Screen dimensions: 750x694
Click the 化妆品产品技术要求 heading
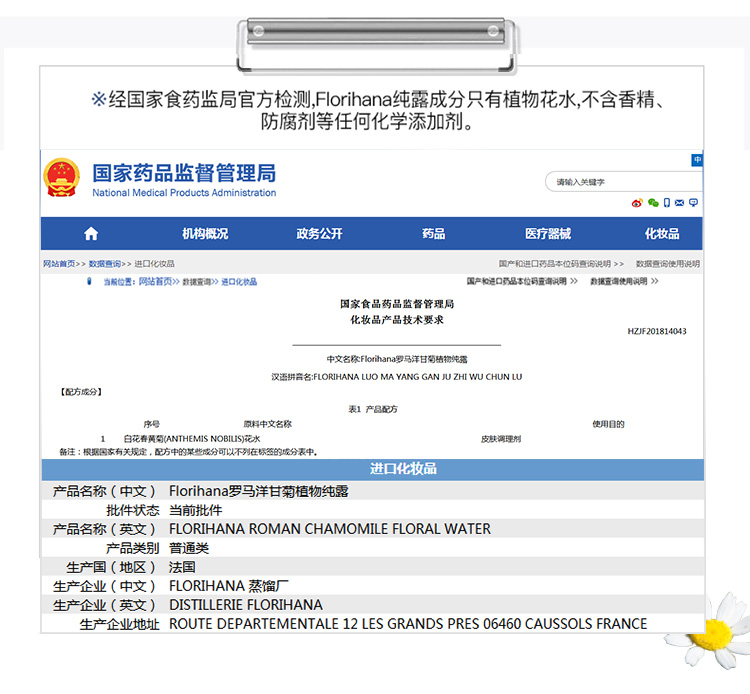pos(397,319)
